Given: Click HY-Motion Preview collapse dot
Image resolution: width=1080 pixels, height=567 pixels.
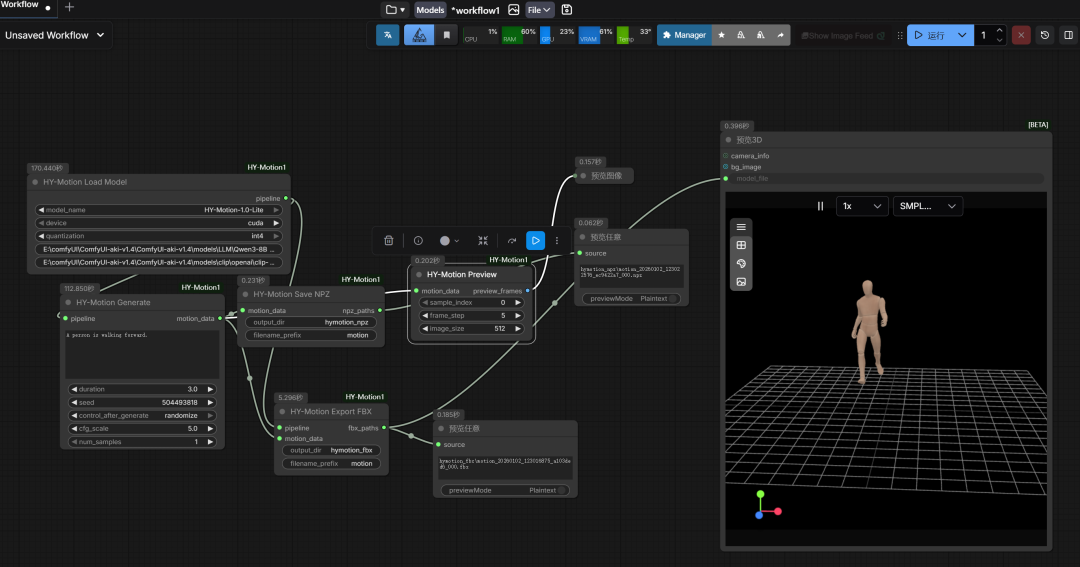Looking at the screenshot, I should (419, 274).
